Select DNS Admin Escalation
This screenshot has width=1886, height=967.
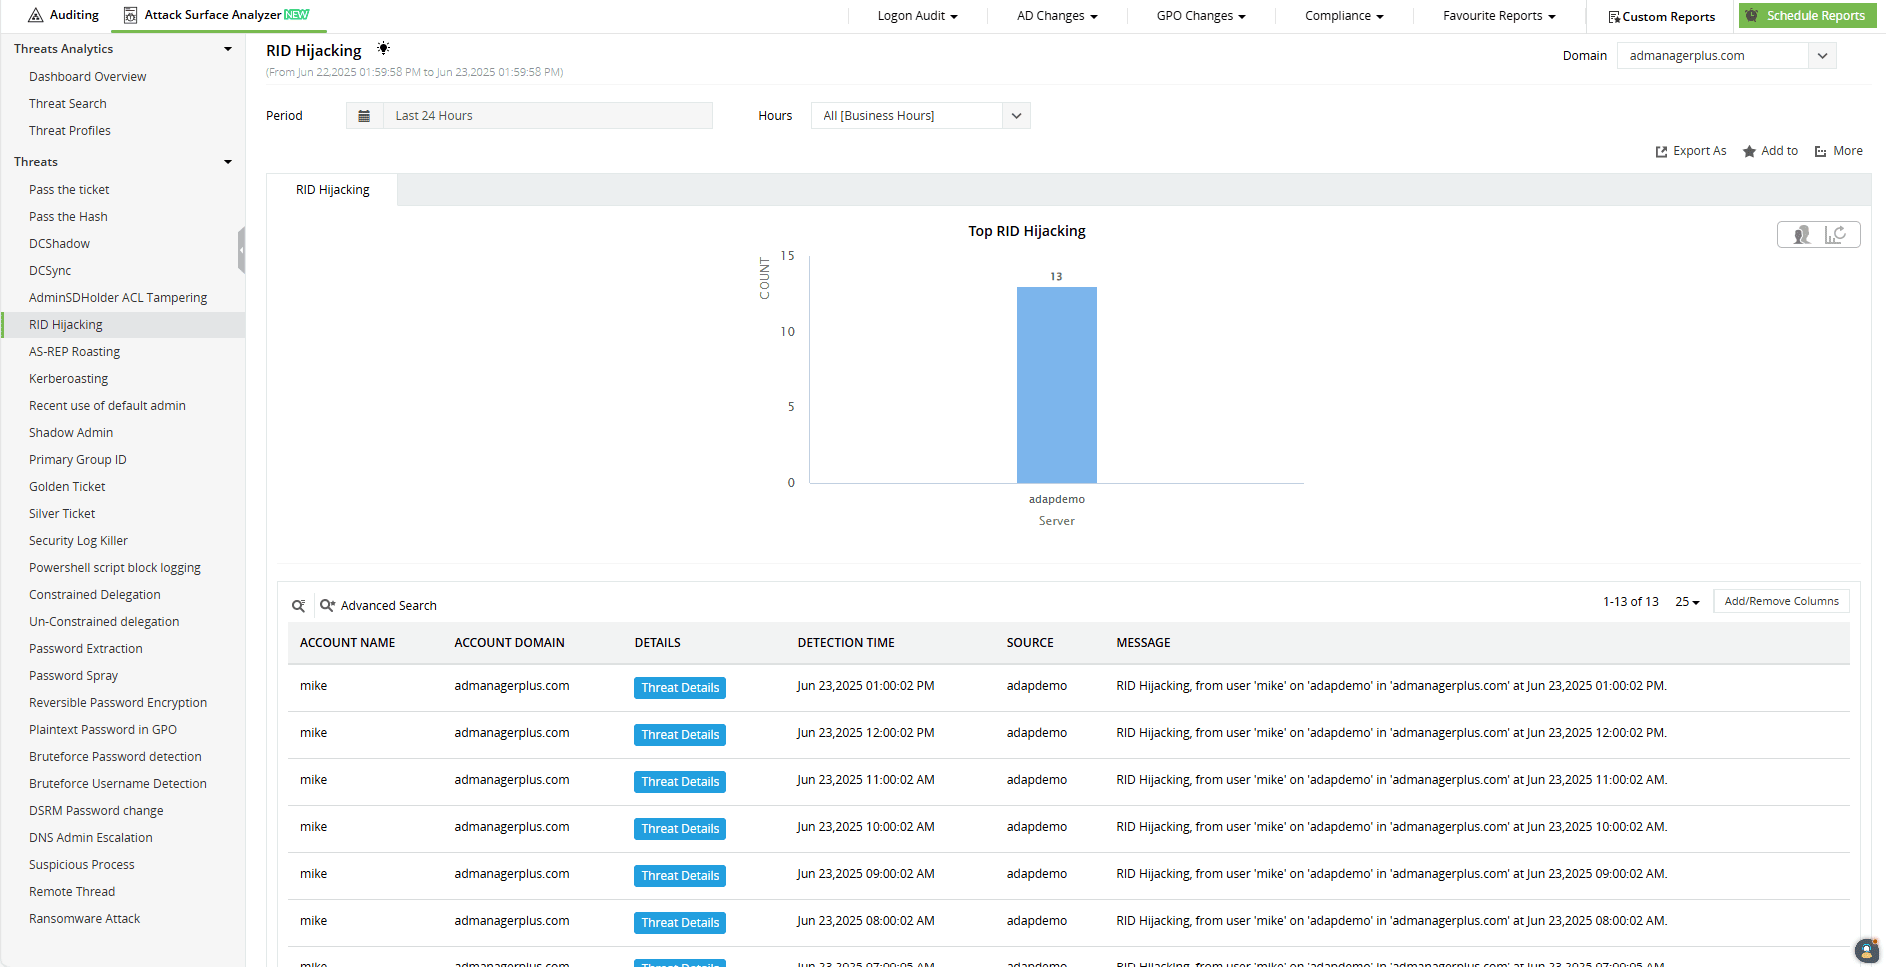(x=90, y=838)
